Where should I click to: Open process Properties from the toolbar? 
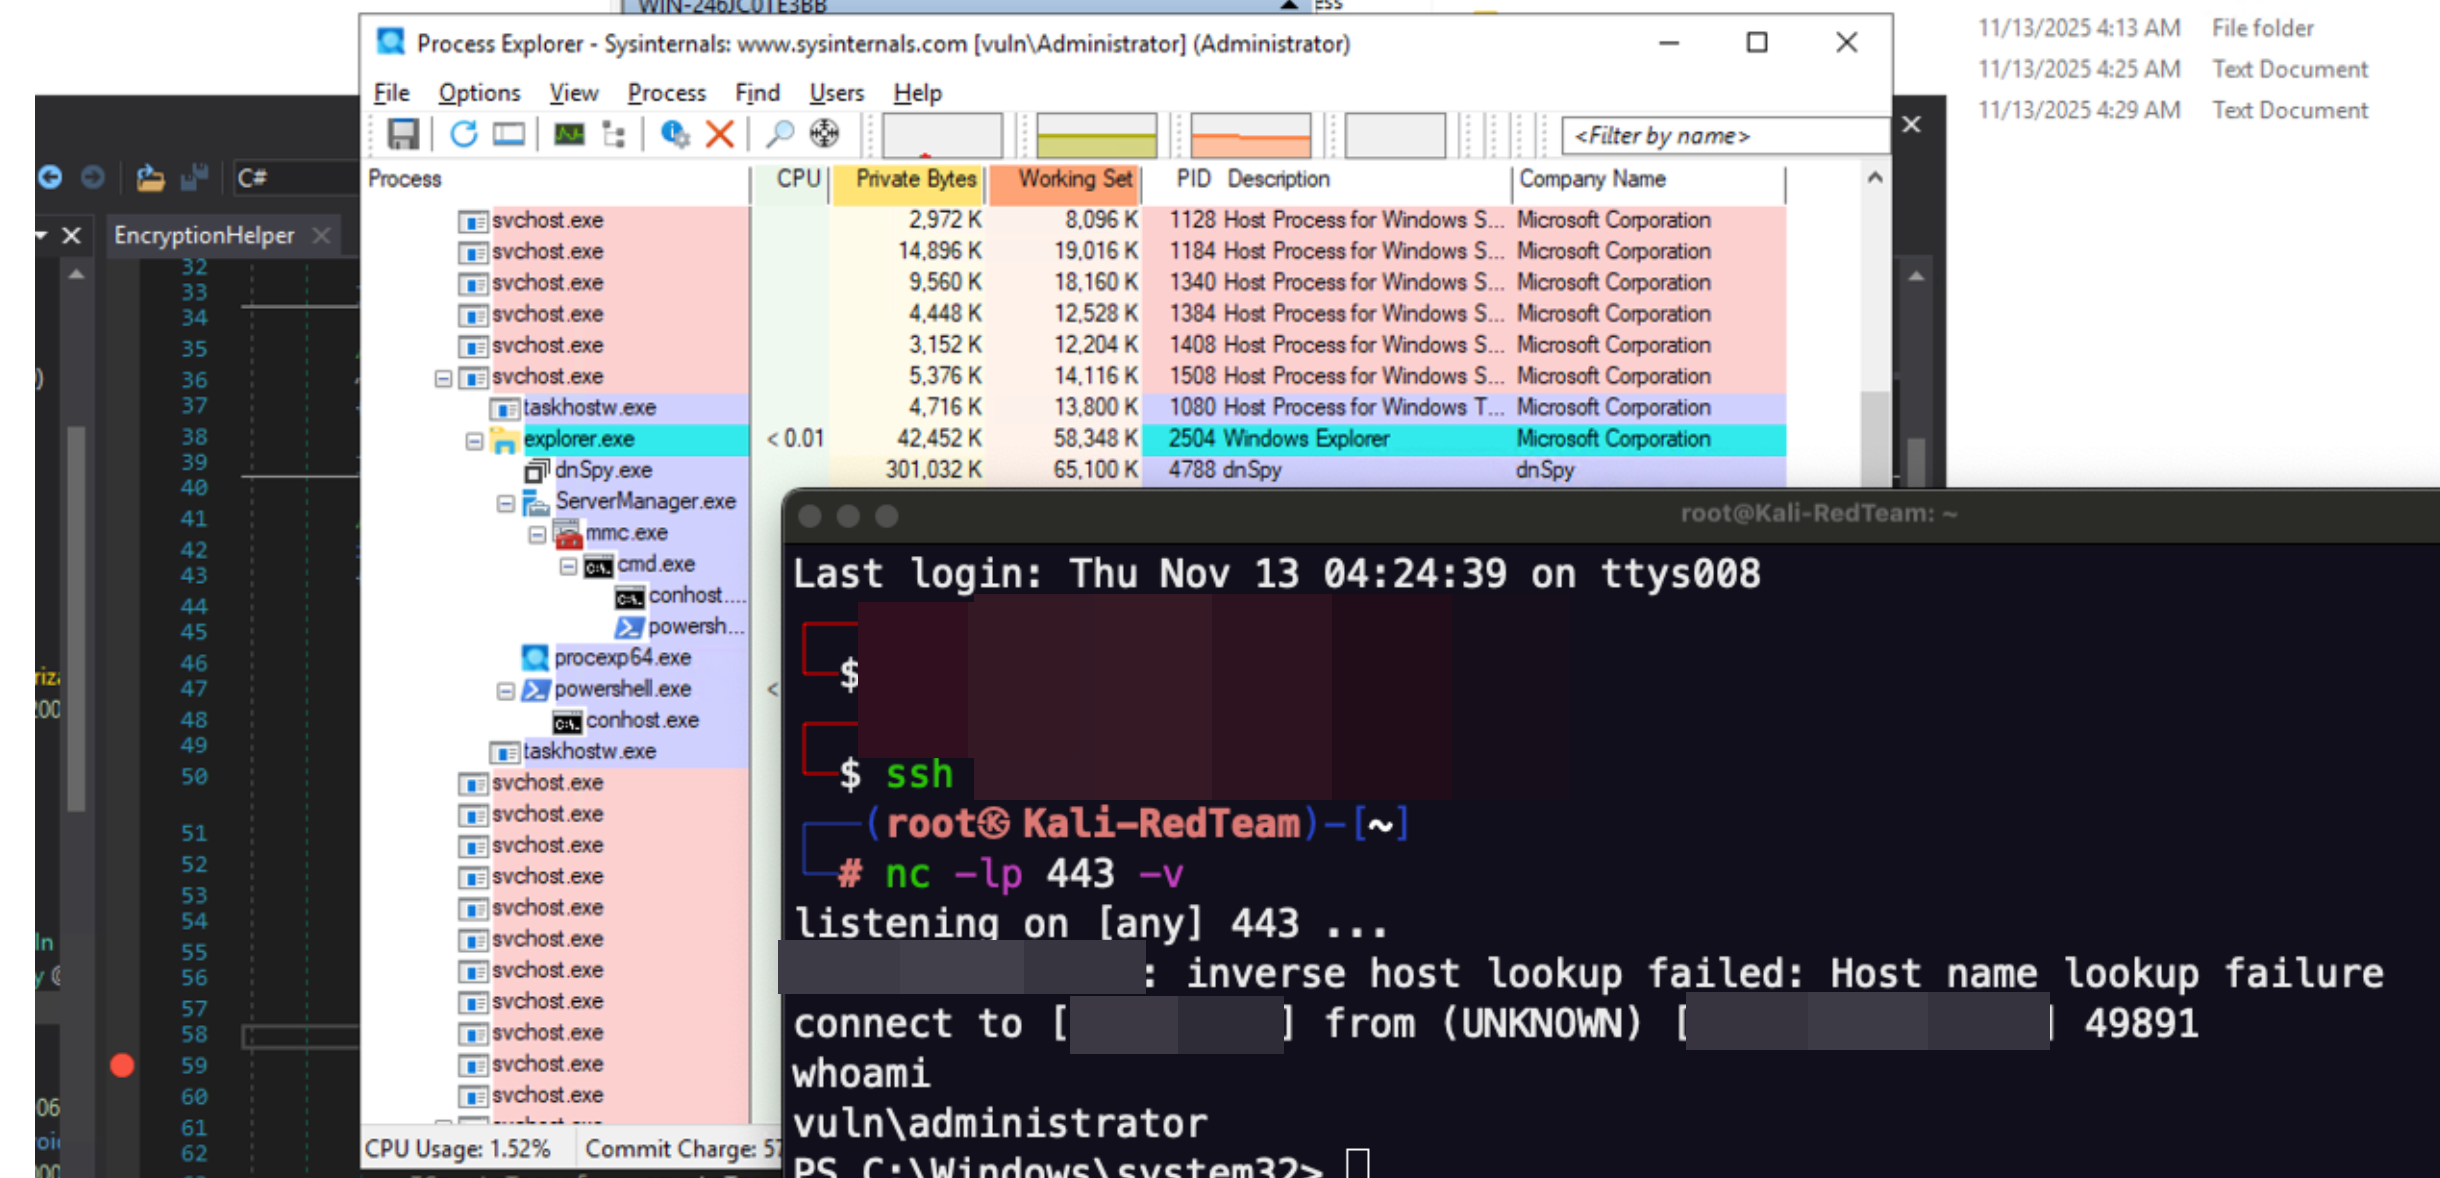coord(675,134)
